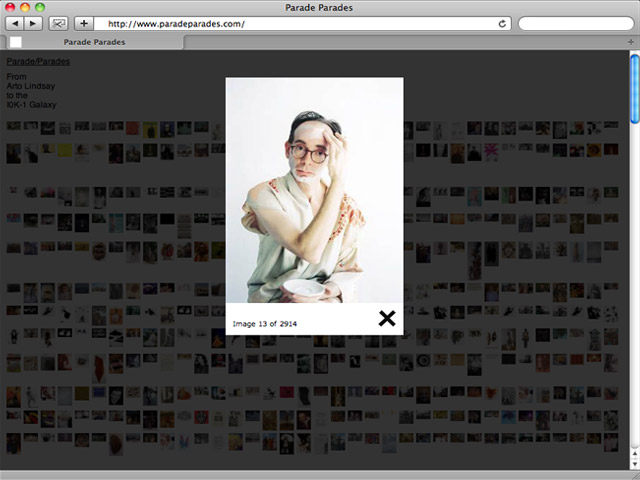Open a new tab with the plus icon
This screenshot has height=480, width=640.
tap(631, 42)
